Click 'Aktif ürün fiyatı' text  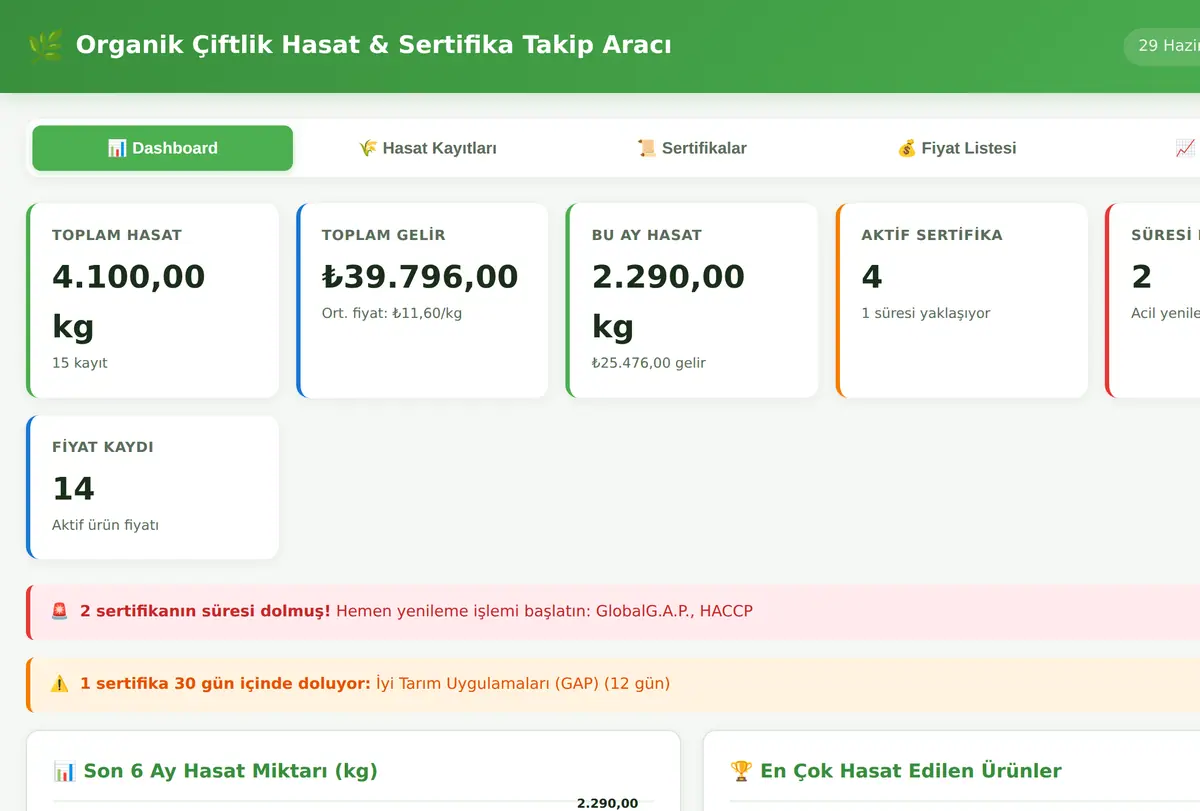(105, 525)
